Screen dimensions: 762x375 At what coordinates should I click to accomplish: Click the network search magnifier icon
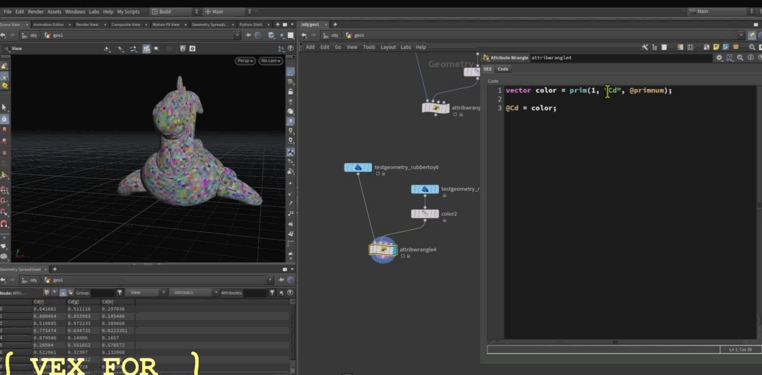pyautogui.click(x=752, y=47)
